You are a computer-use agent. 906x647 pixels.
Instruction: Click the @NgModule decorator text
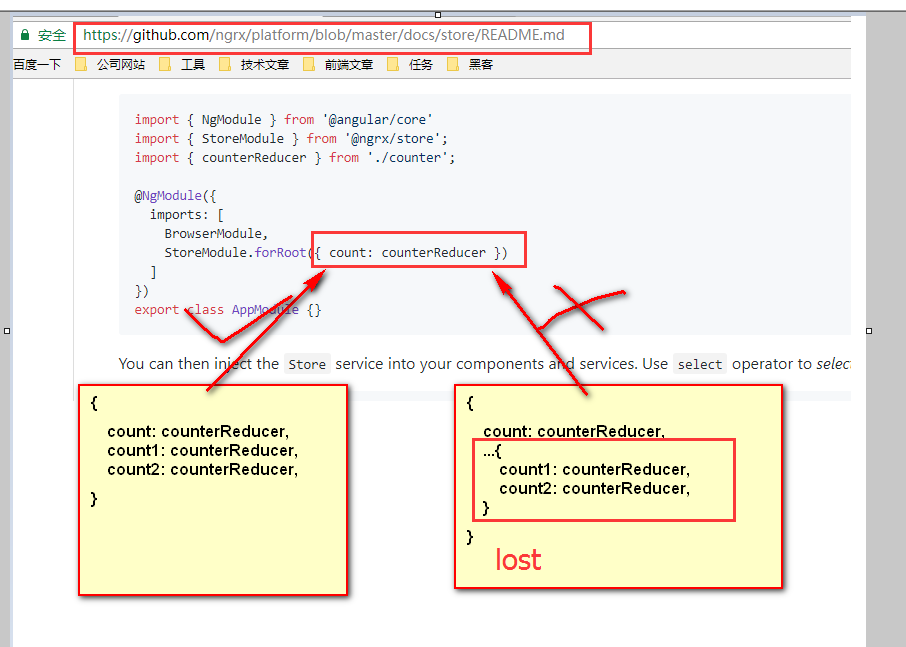(x=175, y=196)
